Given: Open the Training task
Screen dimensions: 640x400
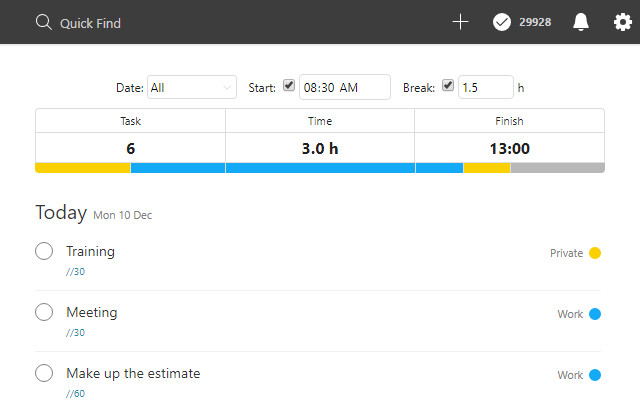Looking at the screenshot, I should (x=90, y=252).
